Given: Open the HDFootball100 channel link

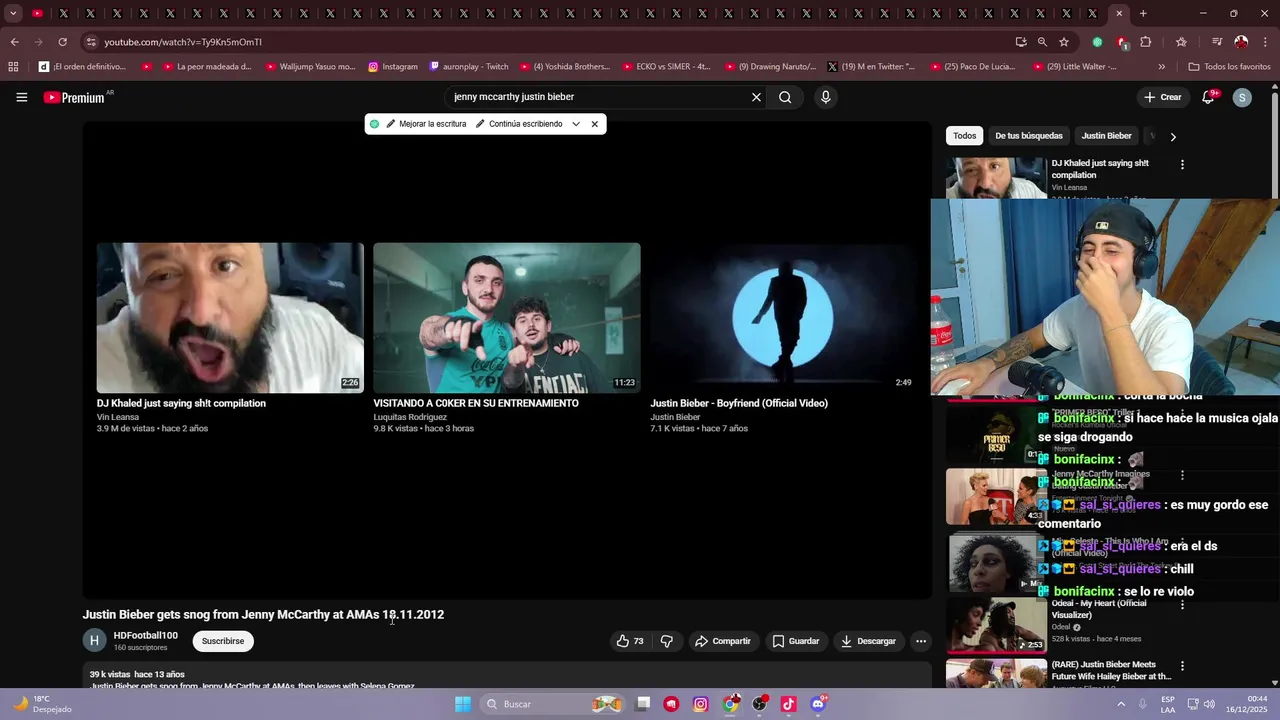Looking at the screenshot, I should tap(145, 635).
